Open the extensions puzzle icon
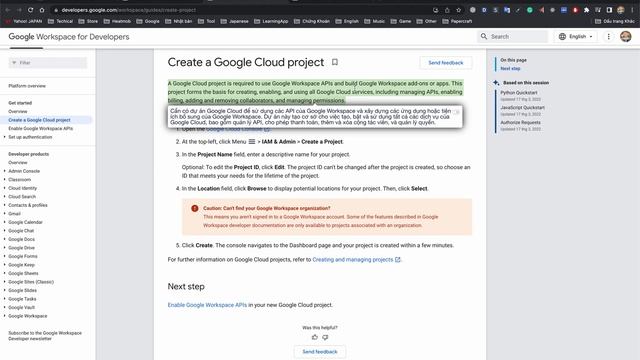Image resolution: width=640 pixels, height=360 pixels. (587, 10)
